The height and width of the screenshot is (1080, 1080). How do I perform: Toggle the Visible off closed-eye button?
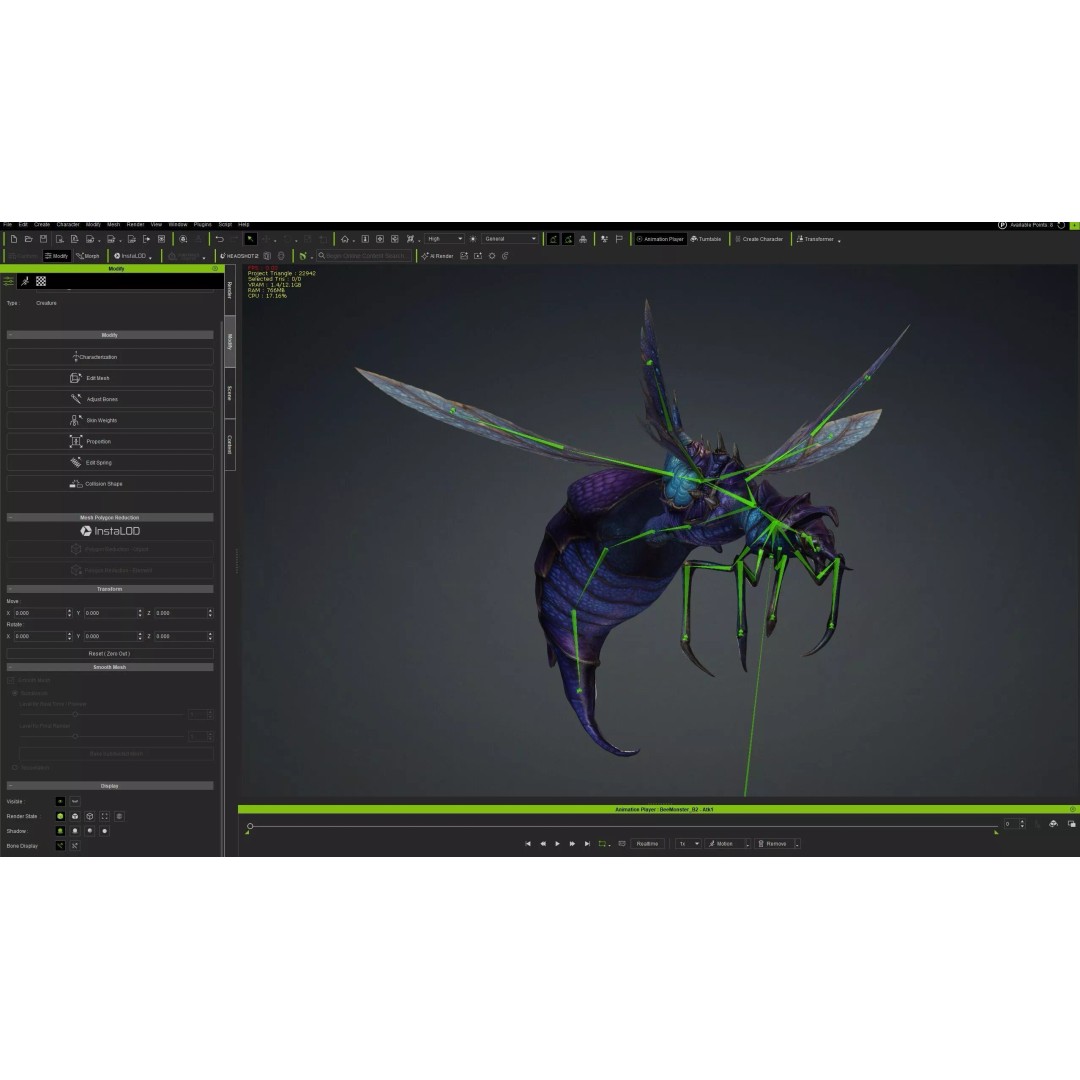pyautogui.click(x=75, y=801)
